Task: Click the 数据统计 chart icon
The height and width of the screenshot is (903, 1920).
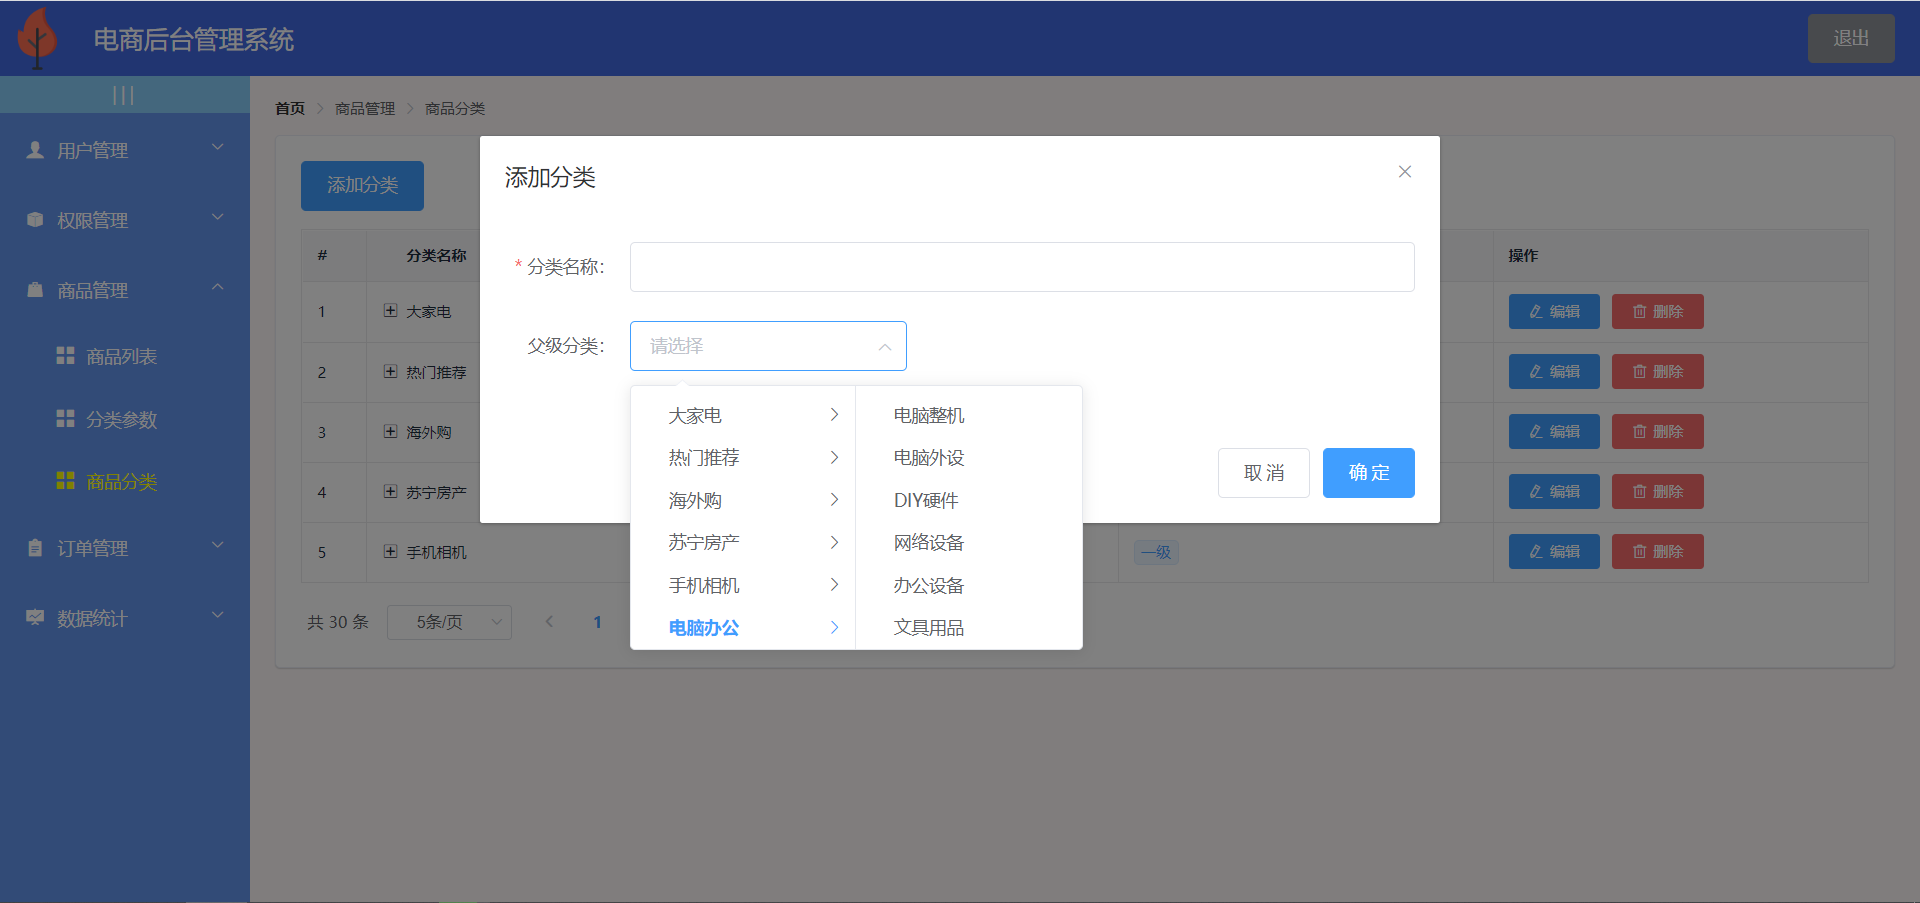Action: [33, 618]
